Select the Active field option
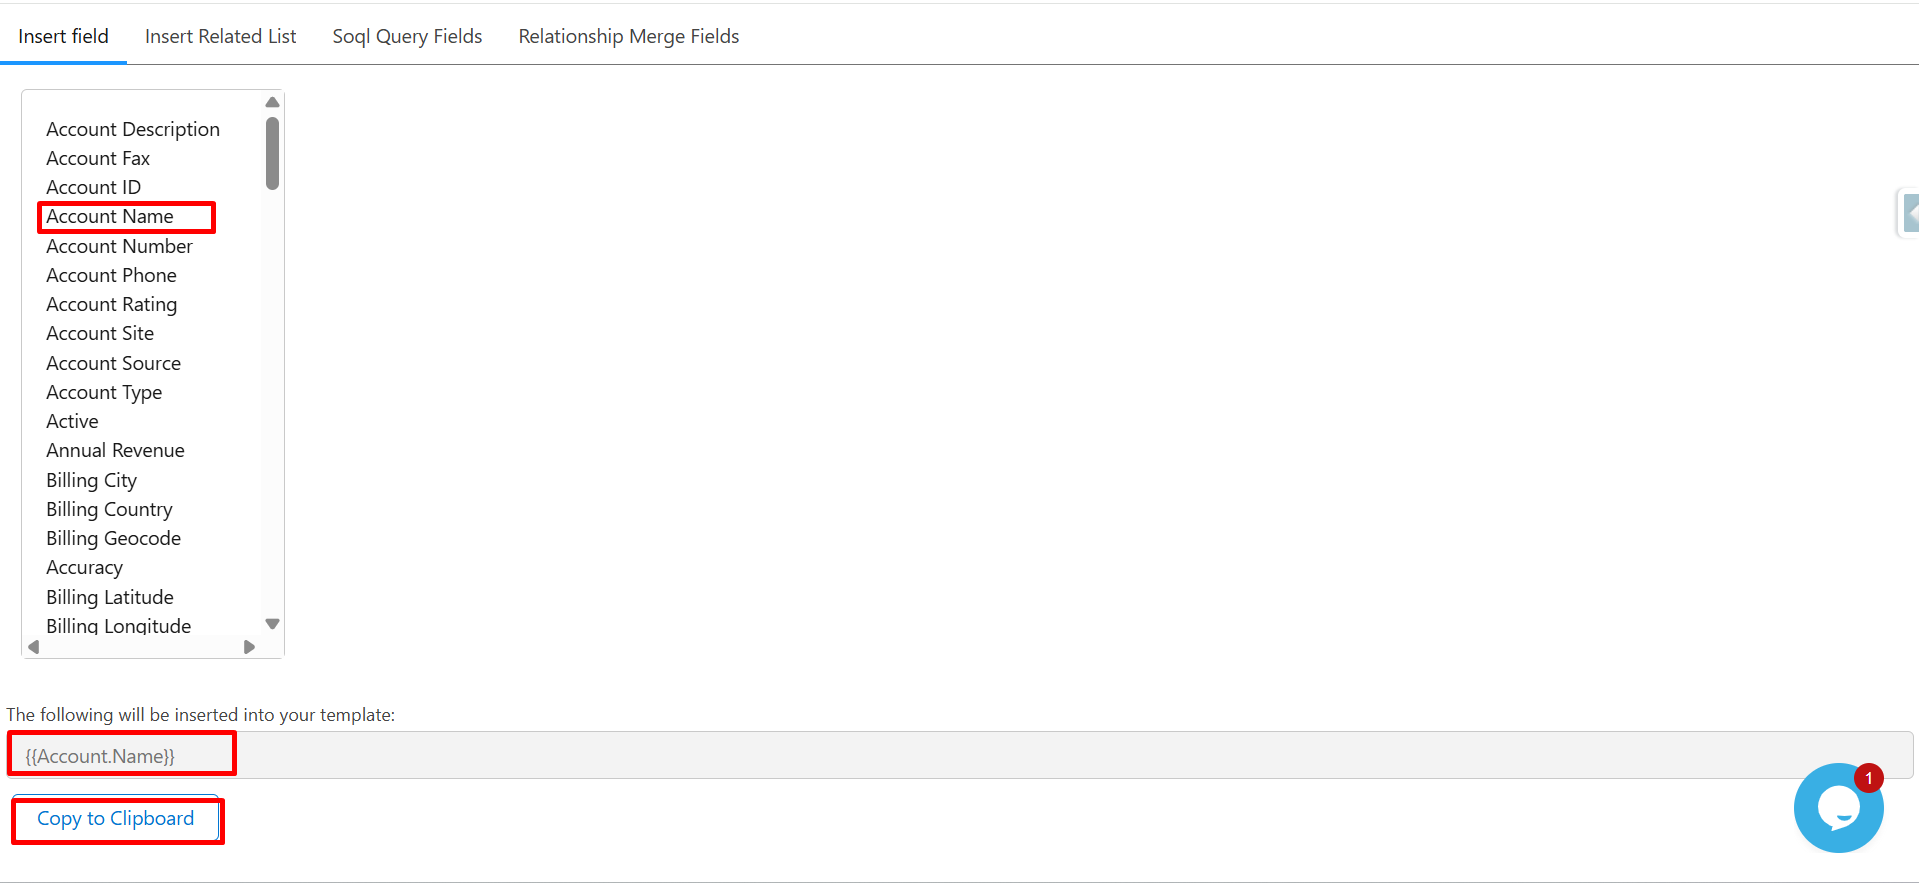This screenshot has height=883, width=1919. pos(72,421)
